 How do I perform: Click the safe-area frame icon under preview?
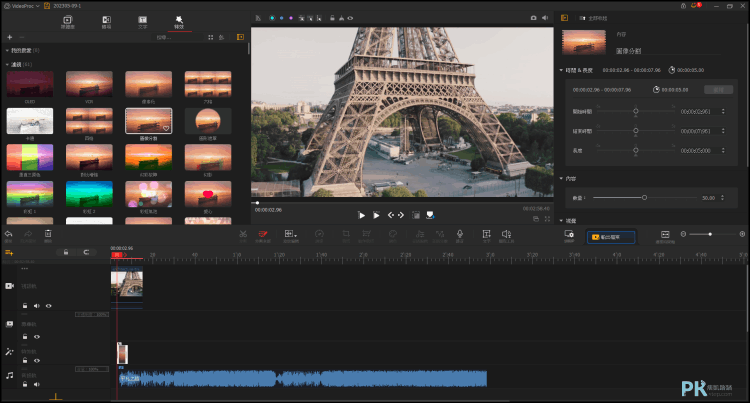coord(416,215)
